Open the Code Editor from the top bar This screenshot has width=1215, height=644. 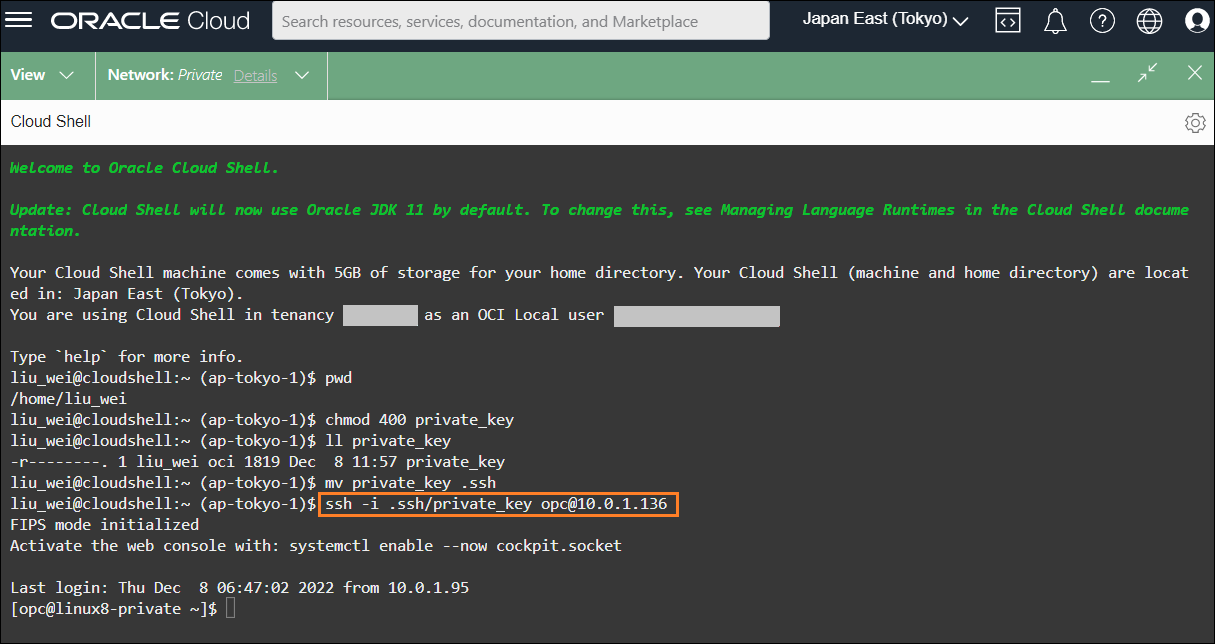(x=1008, y=19)
